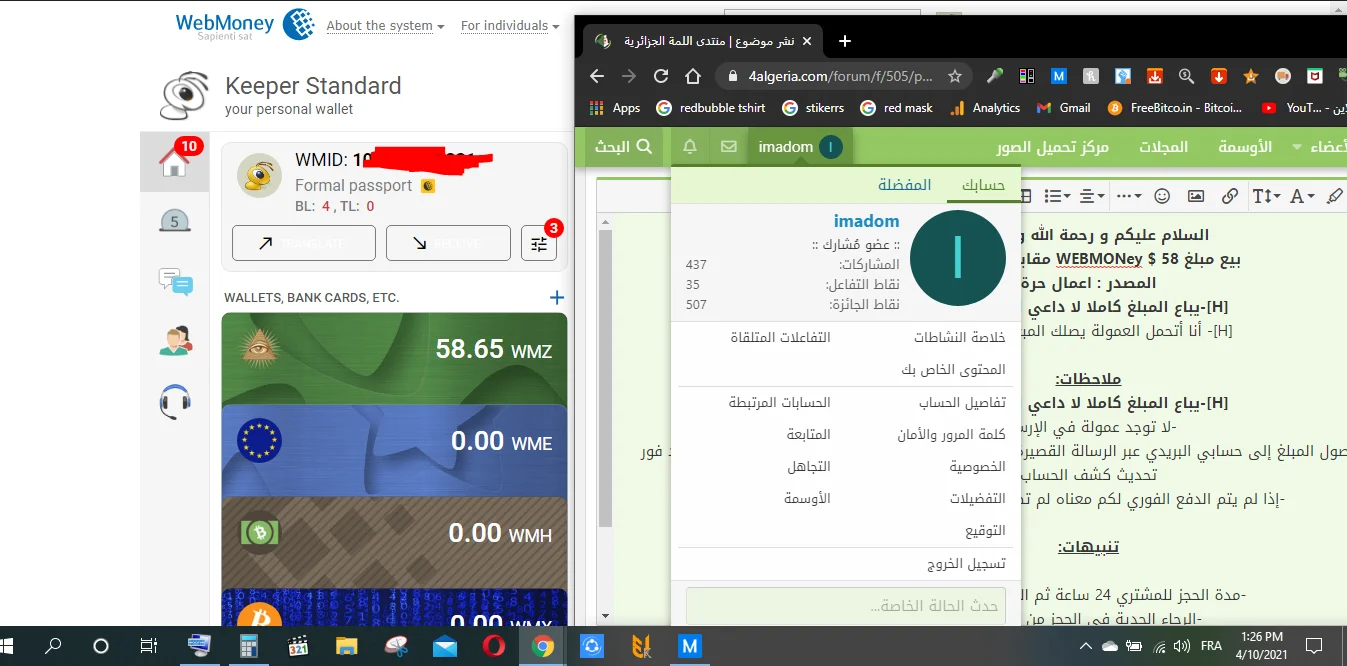Open forum inbox envelope icon
1347x666 pixels.
[x=729, y=147]
